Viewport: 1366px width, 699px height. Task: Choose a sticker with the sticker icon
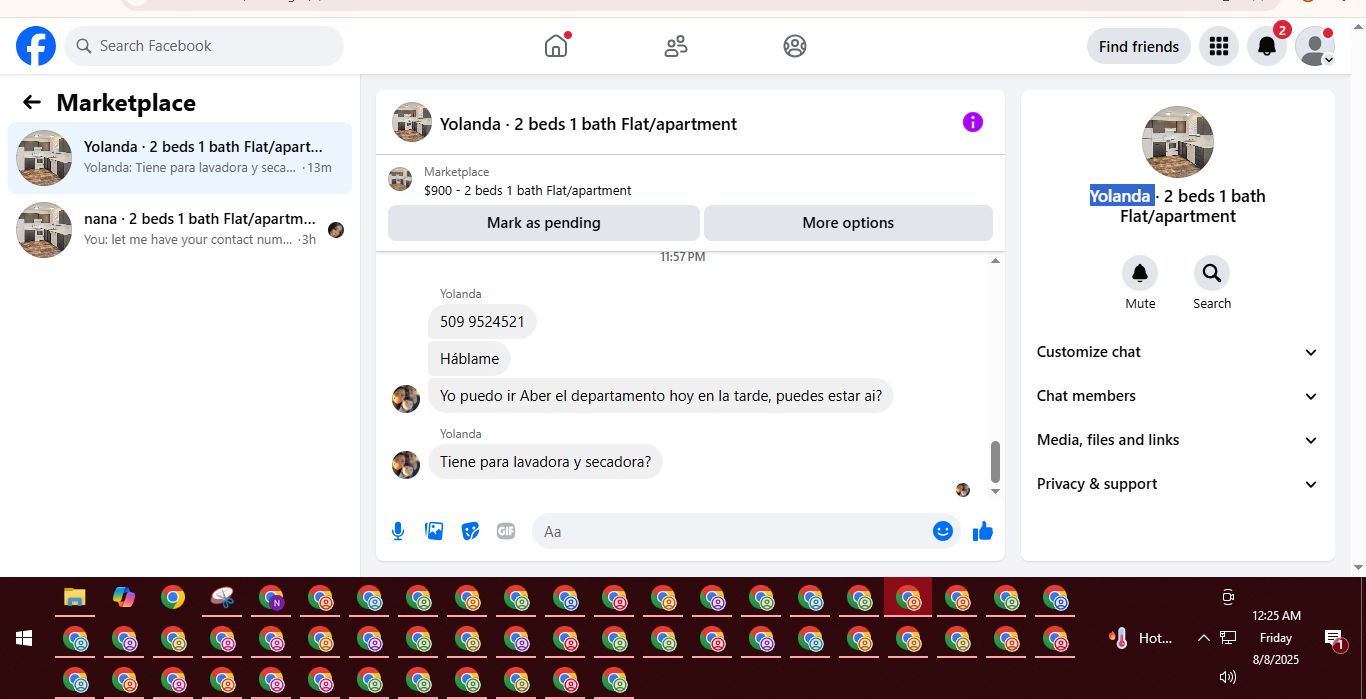click(x=470, y=531)
